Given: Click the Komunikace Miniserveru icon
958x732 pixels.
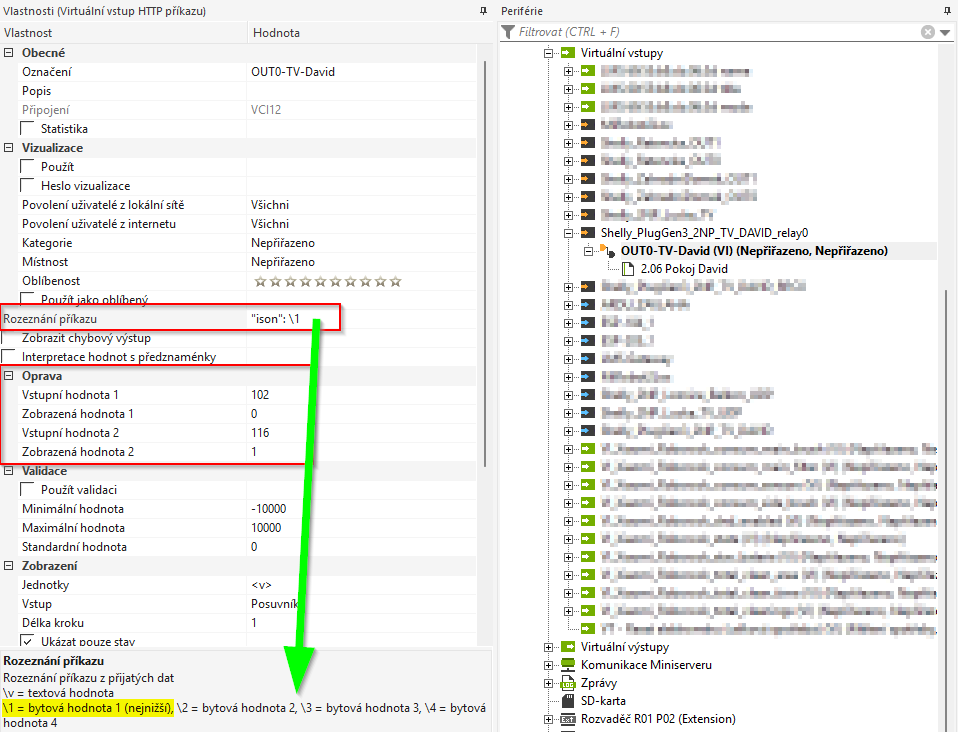Looking at the screenshot, I should [570, 665].
